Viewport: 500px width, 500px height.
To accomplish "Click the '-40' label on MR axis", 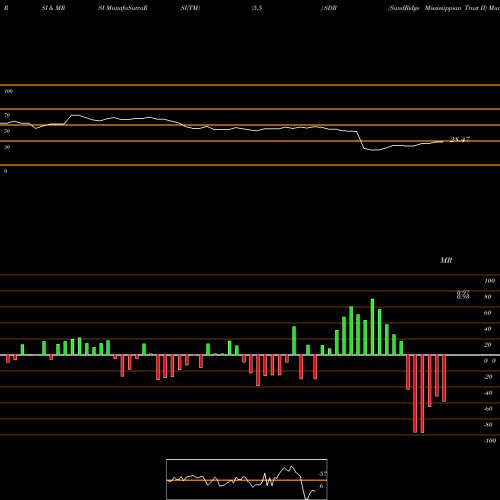I will pyautogui.click(x=488, y=393).
